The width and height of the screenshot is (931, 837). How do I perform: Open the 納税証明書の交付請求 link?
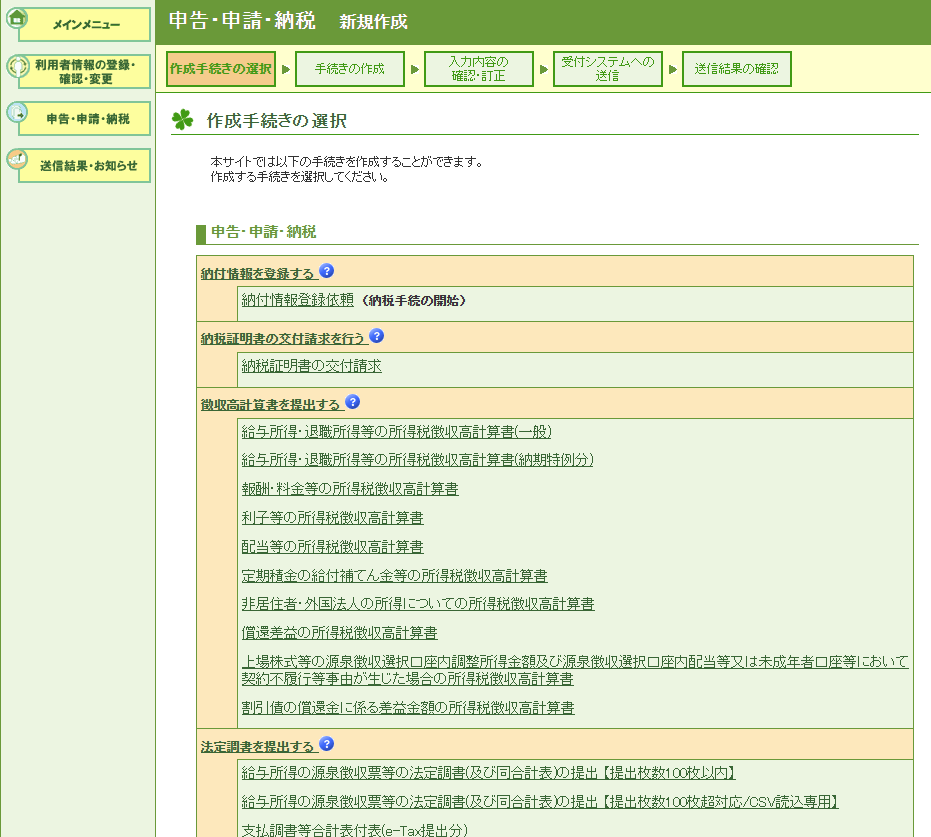(x=312, y=366)
